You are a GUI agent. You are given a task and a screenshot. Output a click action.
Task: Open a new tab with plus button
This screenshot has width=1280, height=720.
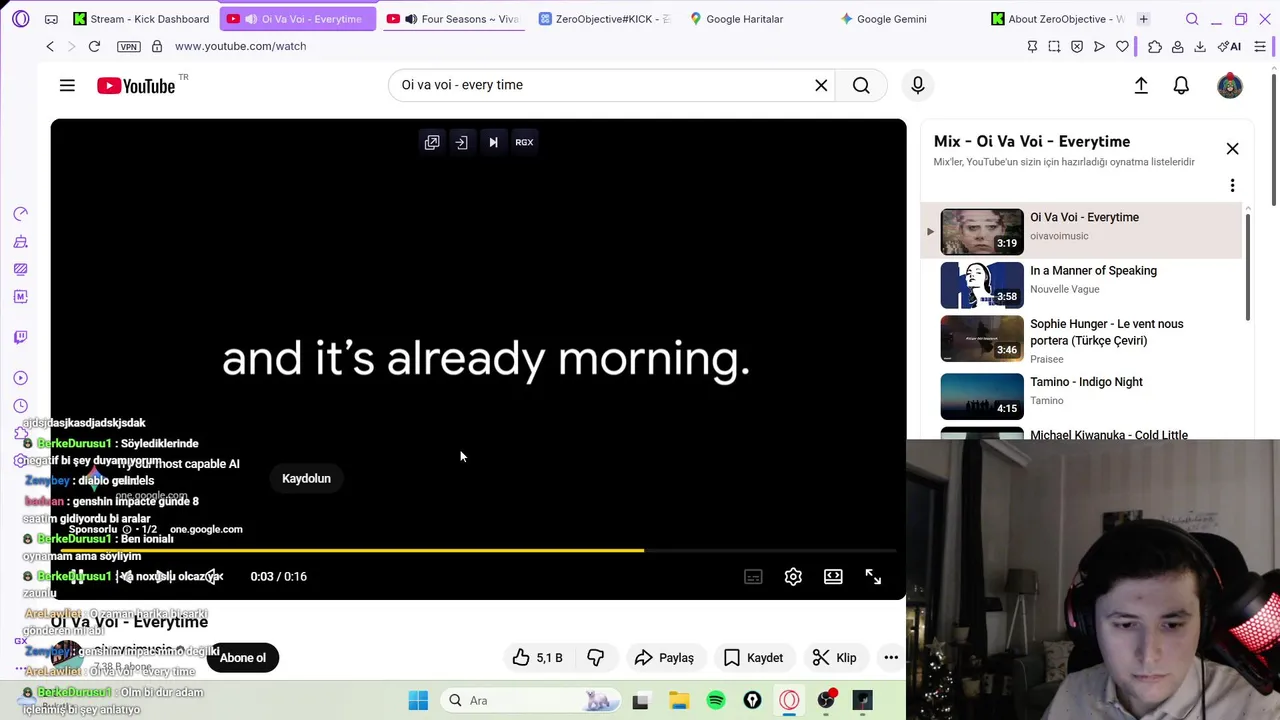[x=1143, y=19]
